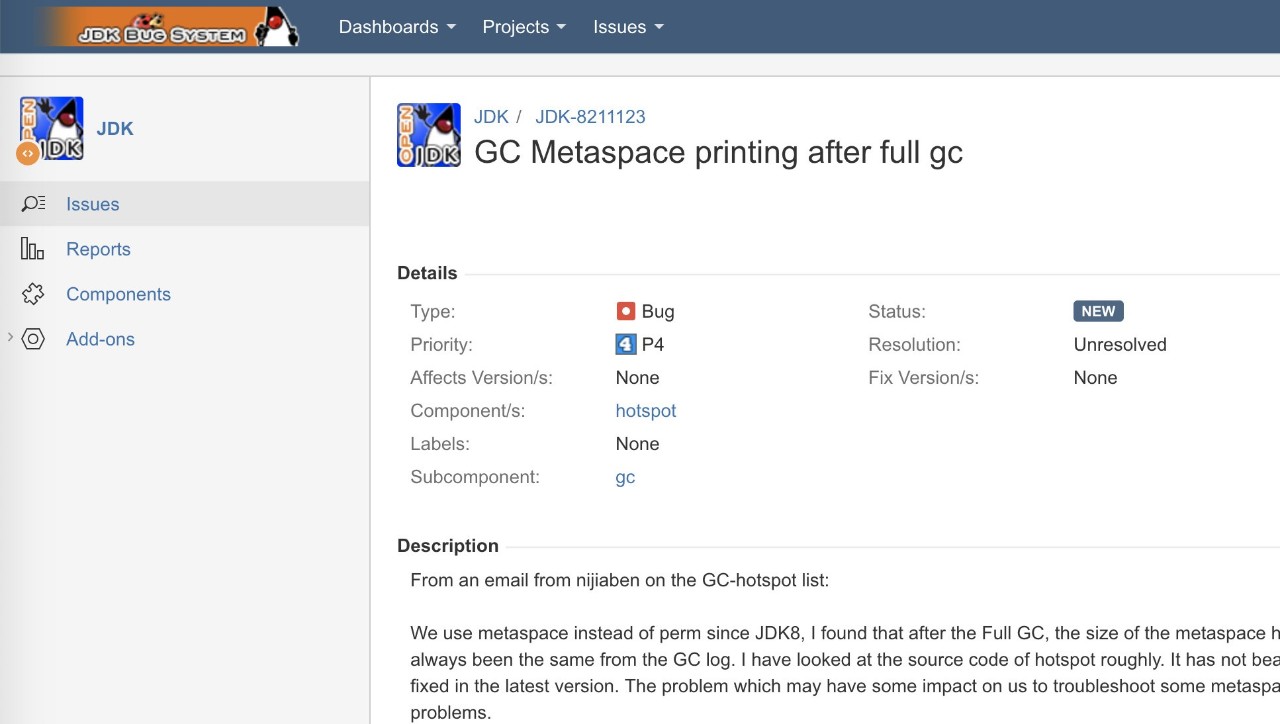Open the Issues dropdown in top bar
The width and height of the screenshot is (1280, 724).
pos(628,27)
